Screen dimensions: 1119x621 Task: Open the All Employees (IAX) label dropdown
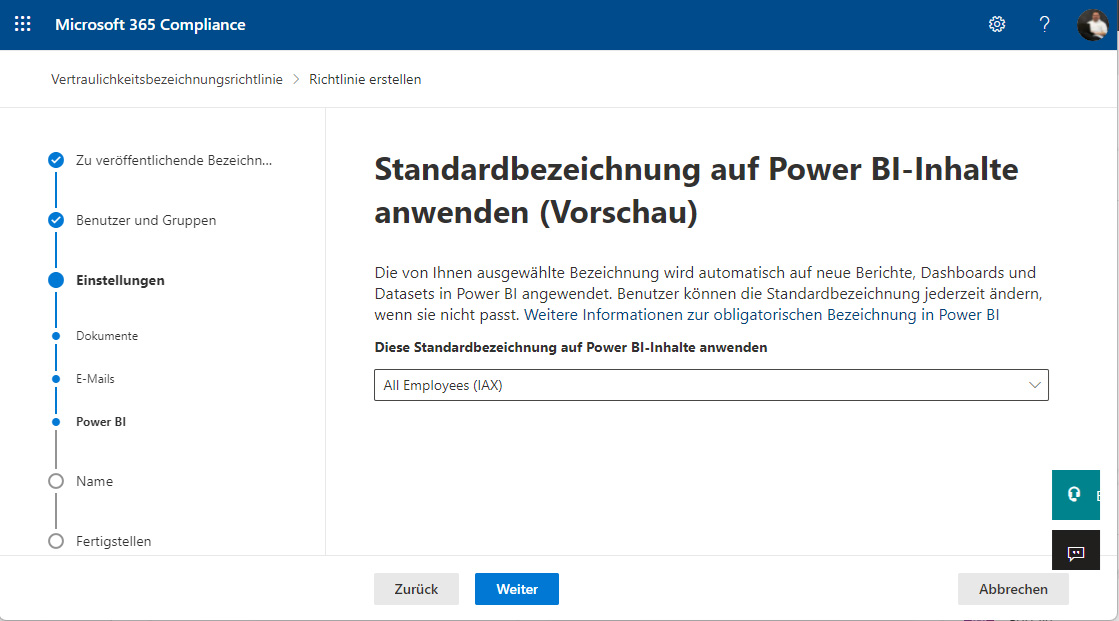711,385
